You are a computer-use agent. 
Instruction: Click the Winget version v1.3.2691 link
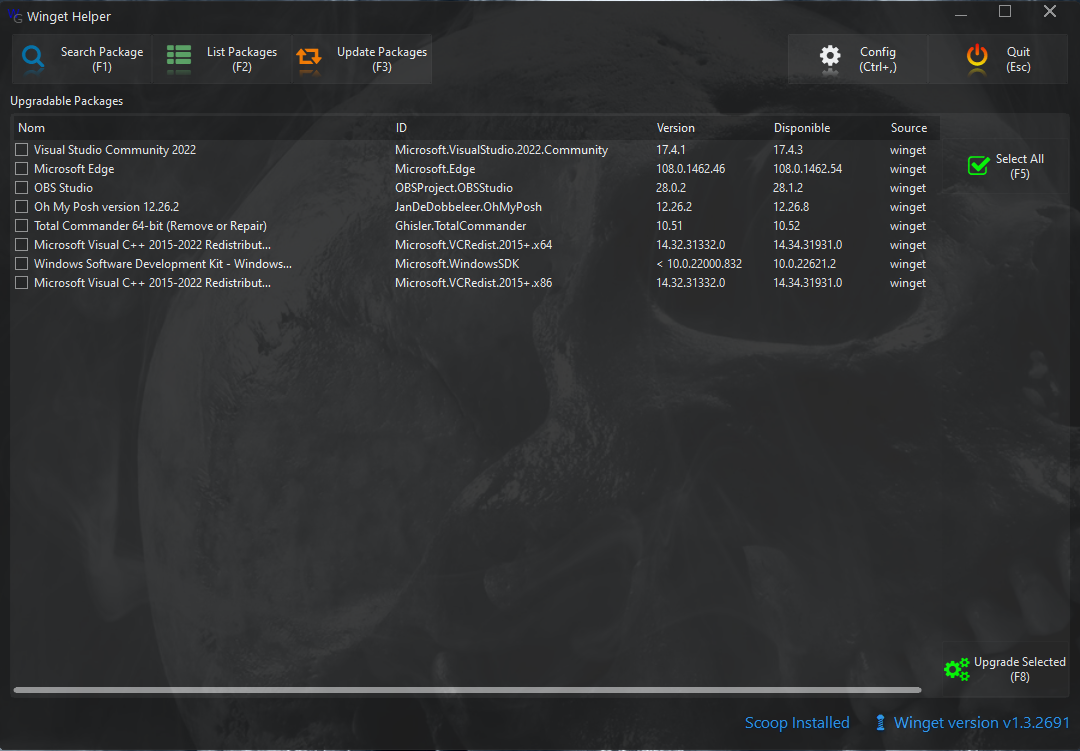click(982, 723)
